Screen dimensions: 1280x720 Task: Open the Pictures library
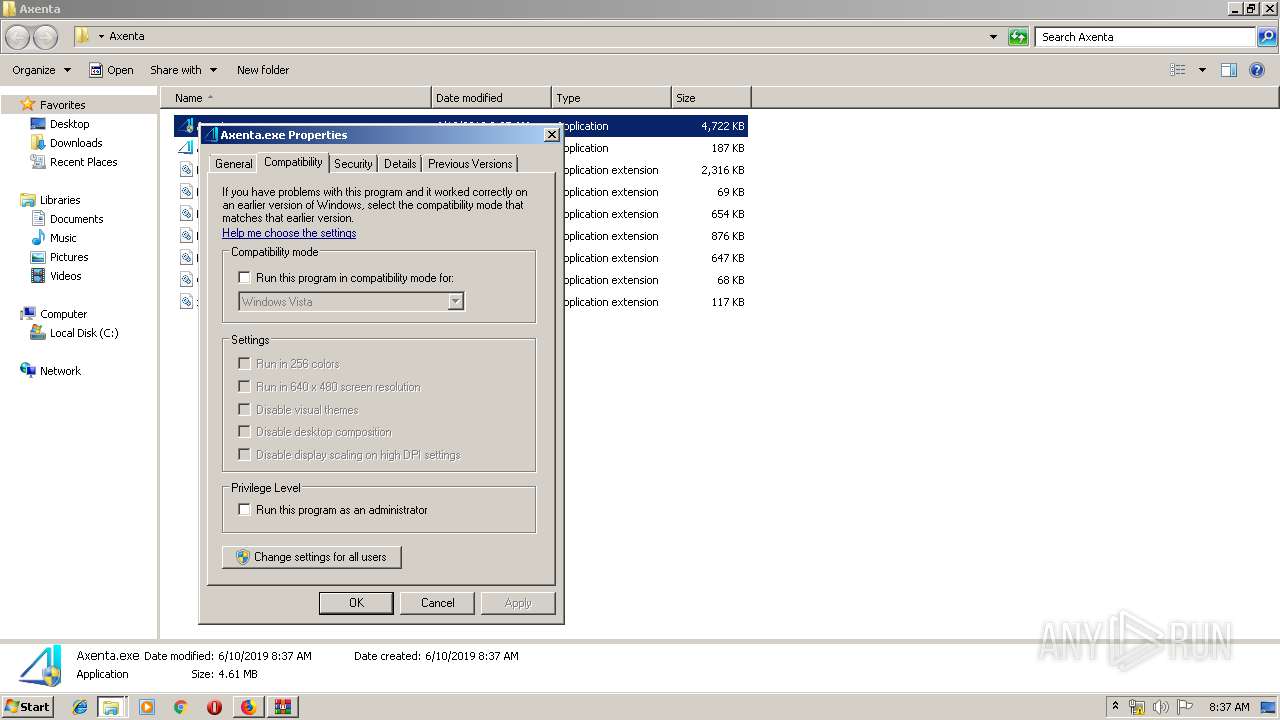point(69,257)
